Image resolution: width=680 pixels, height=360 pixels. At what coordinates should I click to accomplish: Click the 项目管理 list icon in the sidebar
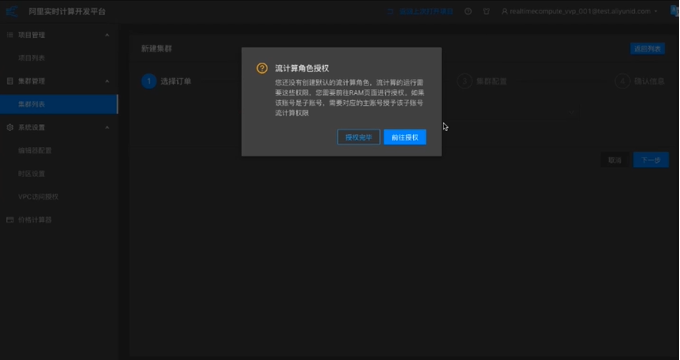(10, 35)
